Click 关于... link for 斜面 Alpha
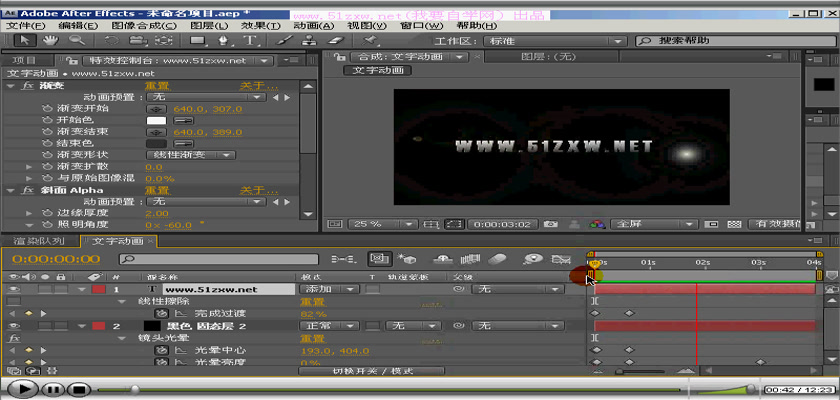 point(259,190)
